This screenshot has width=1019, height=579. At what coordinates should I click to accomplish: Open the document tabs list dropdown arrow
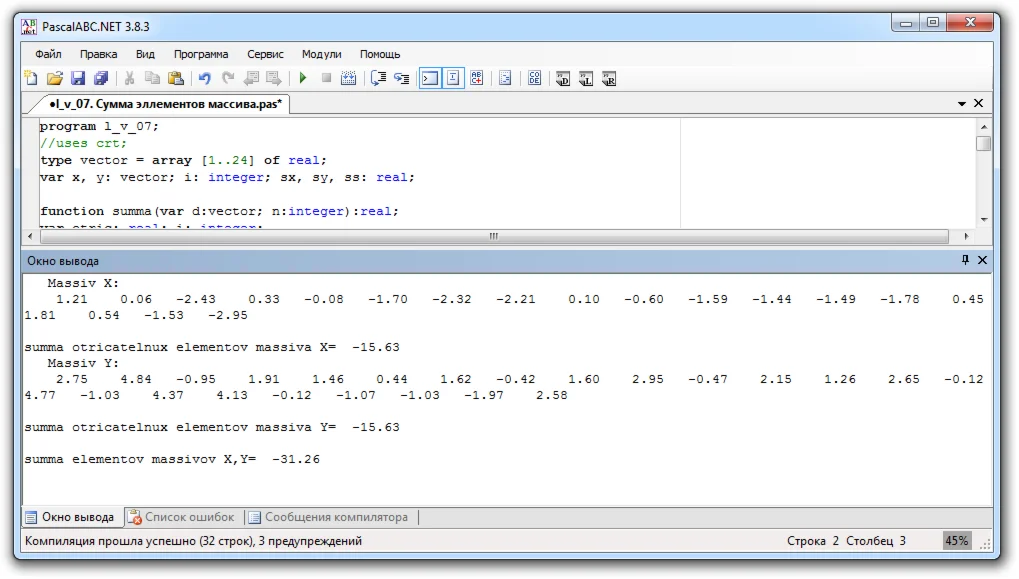click(x=962, y=103)
